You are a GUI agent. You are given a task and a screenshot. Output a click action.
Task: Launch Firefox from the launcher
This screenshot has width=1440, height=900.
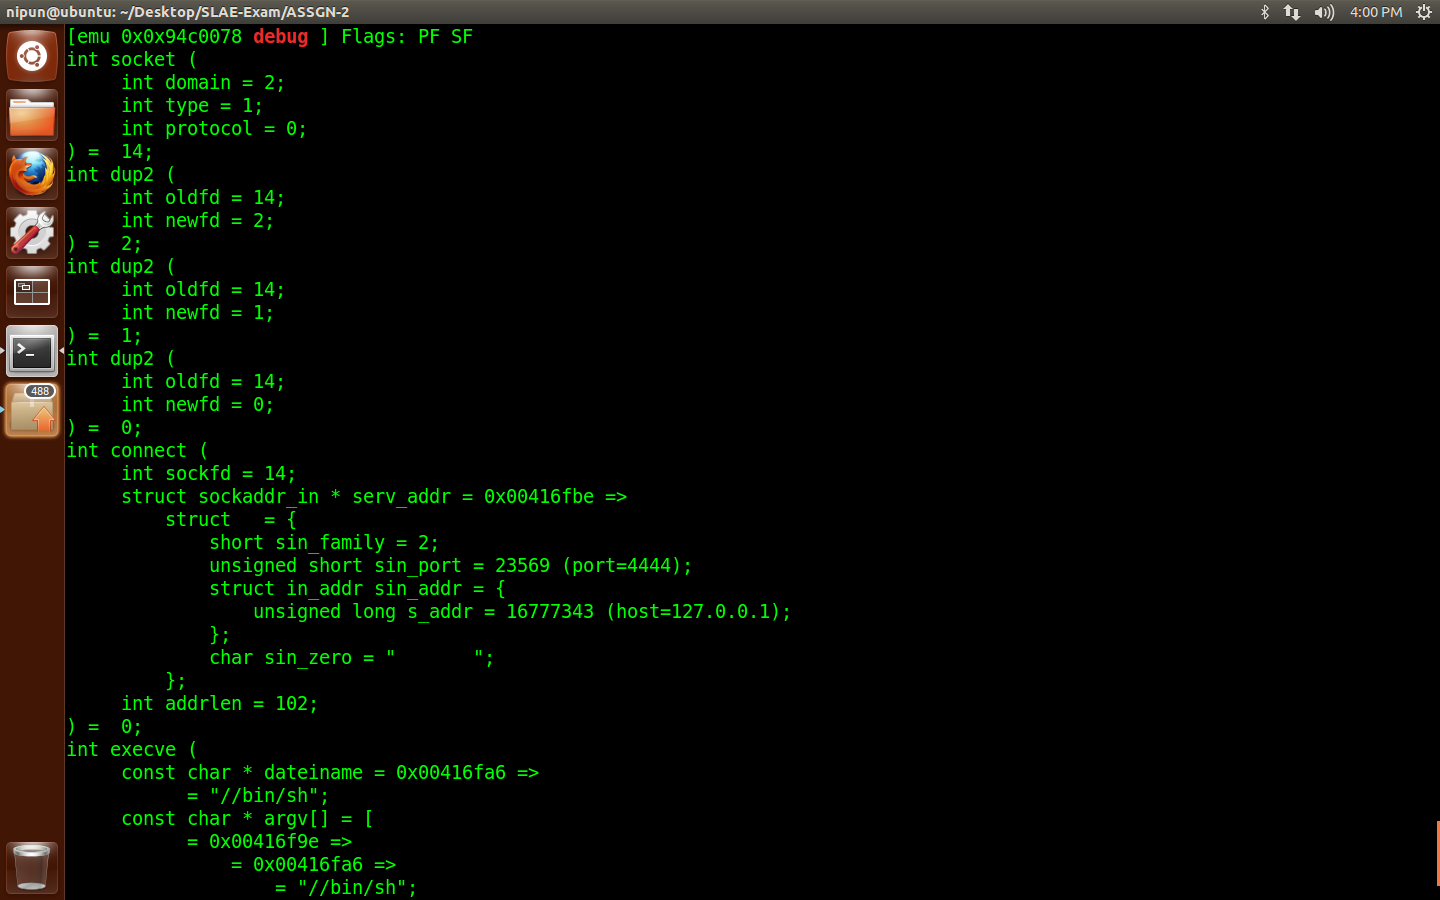pos(31,173)
